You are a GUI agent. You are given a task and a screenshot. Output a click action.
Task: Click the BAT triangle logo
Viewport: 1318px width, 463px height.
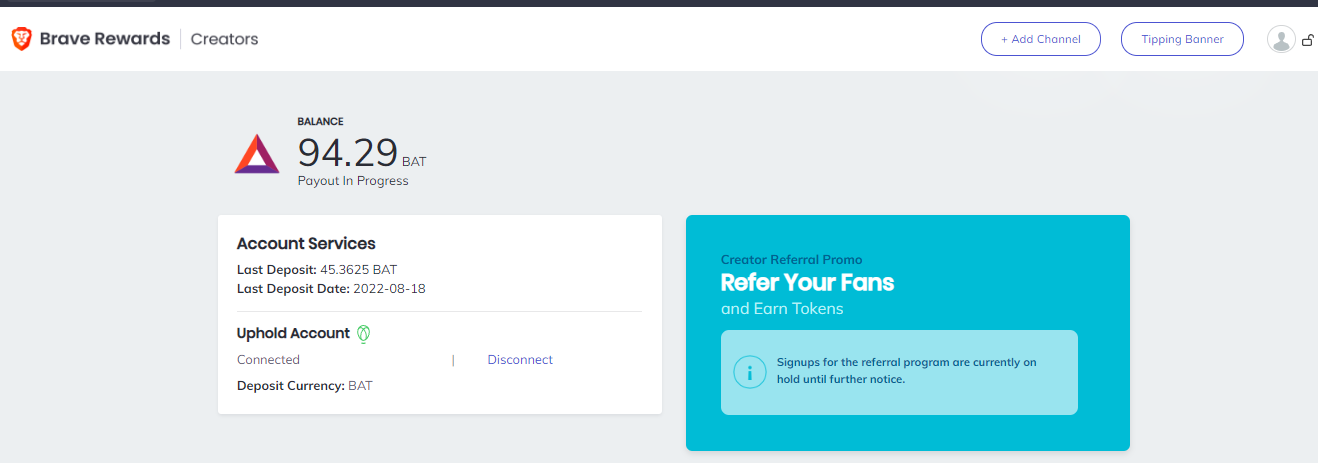[x=257, y=154]
